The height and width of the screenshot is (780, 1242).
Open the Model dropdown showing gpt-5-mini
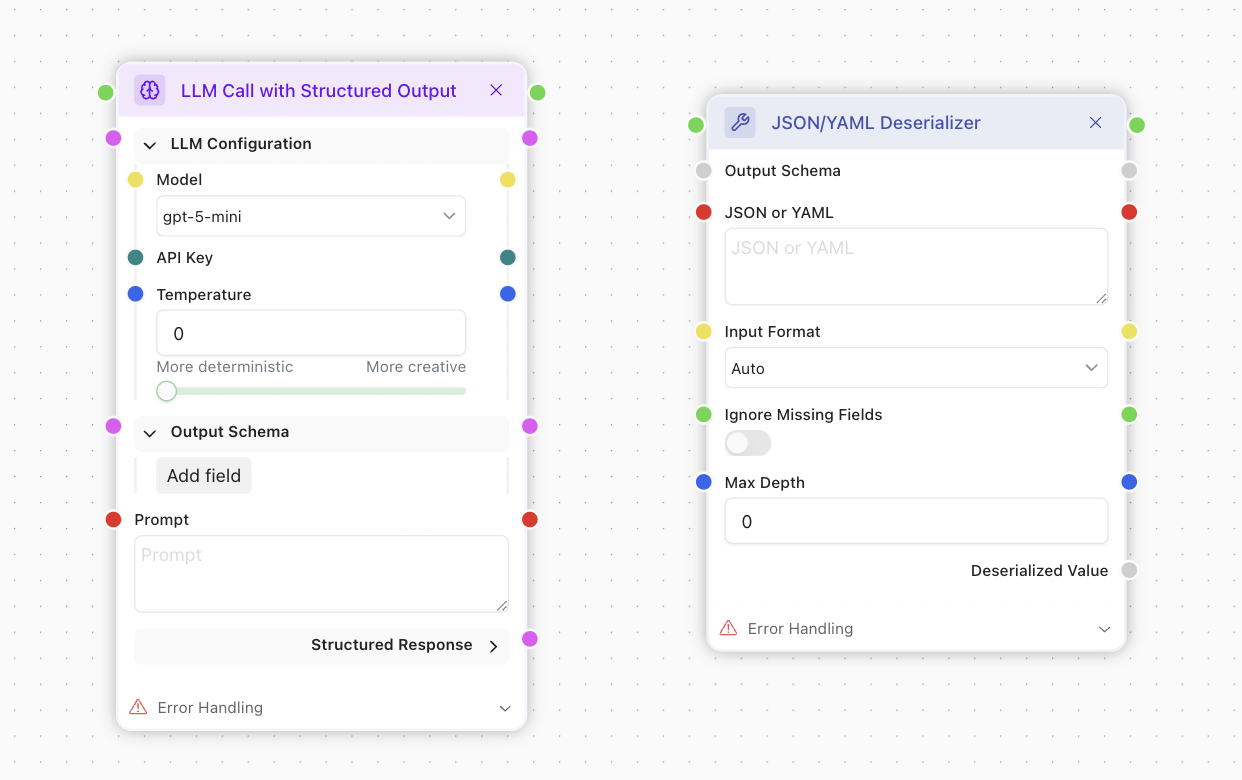311,216
